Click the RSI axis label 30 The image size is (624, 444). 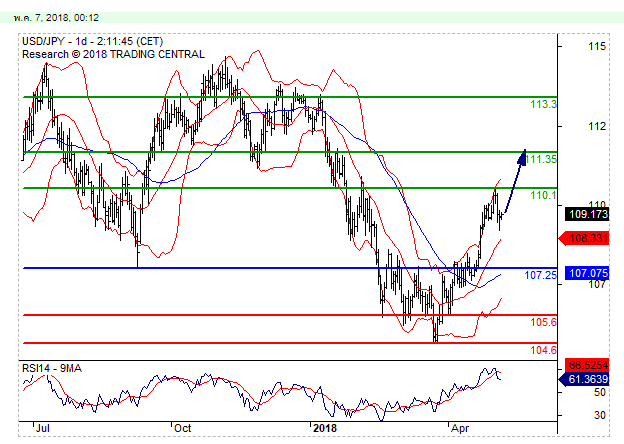pyautogui.click(x=600, y=415)
